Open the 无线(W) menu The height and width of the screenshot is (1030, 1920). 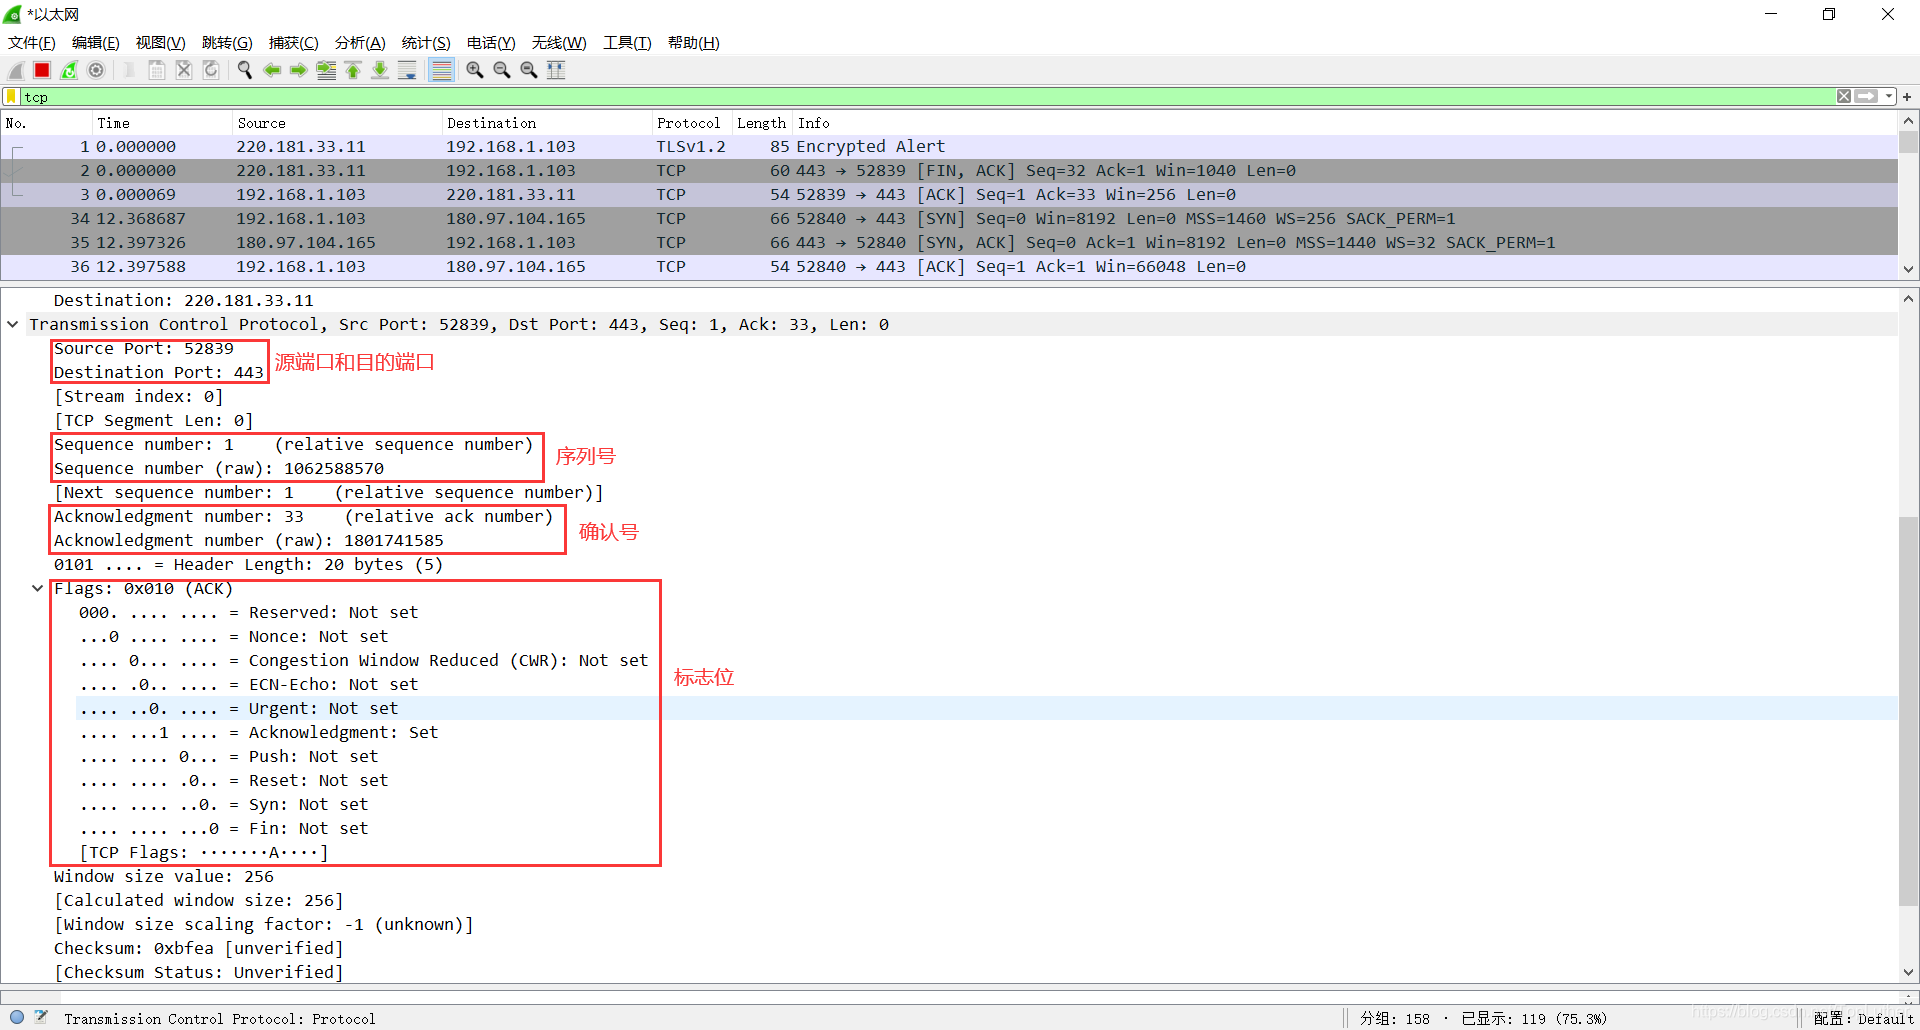(x=559, y=43)
